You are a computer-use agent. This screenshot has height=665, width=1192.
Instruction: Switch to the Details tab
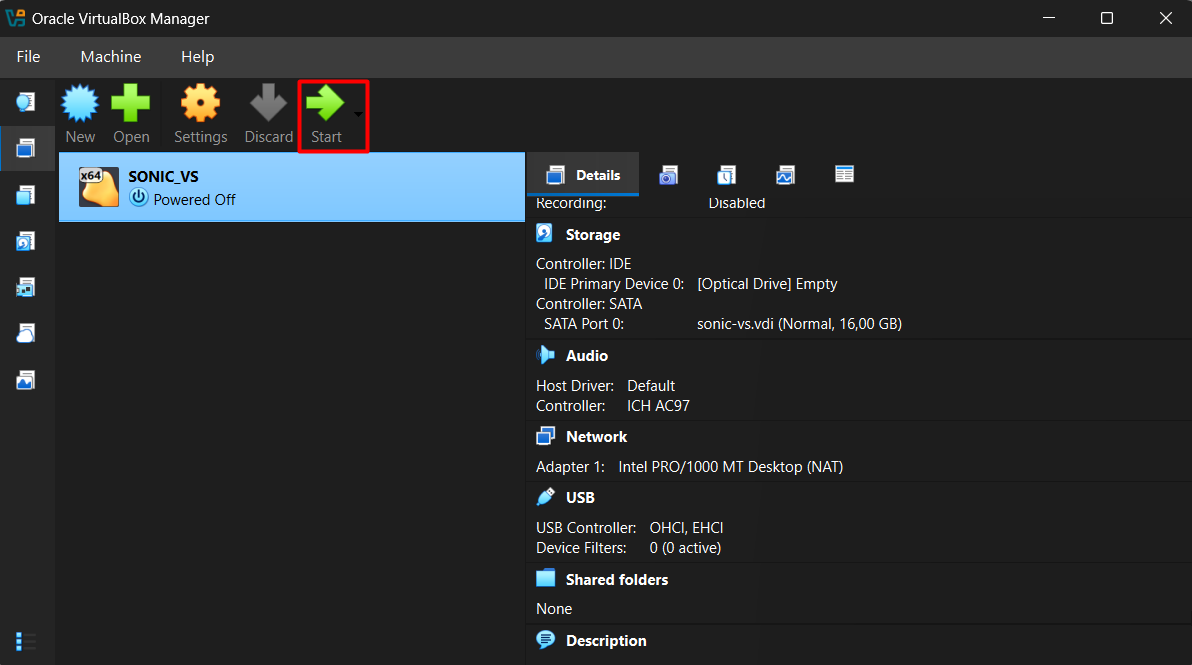582,175
